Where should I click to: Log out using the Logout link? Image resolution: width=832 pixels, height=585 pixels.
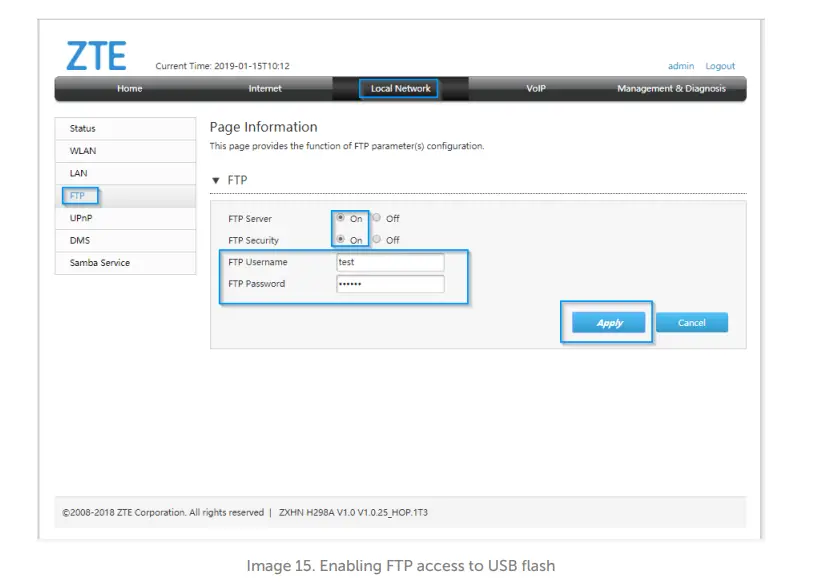(720, 66)
